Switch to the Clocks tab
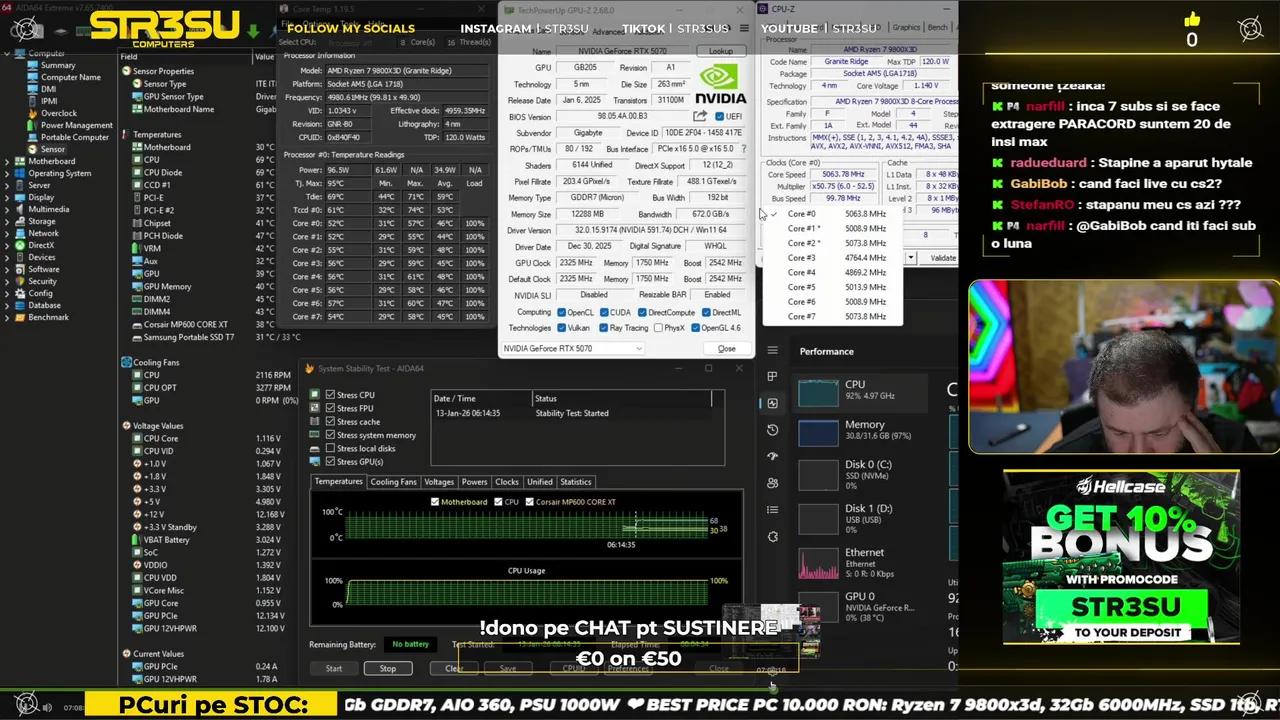Screen dimensions: 1280x720 click(507, 482)
